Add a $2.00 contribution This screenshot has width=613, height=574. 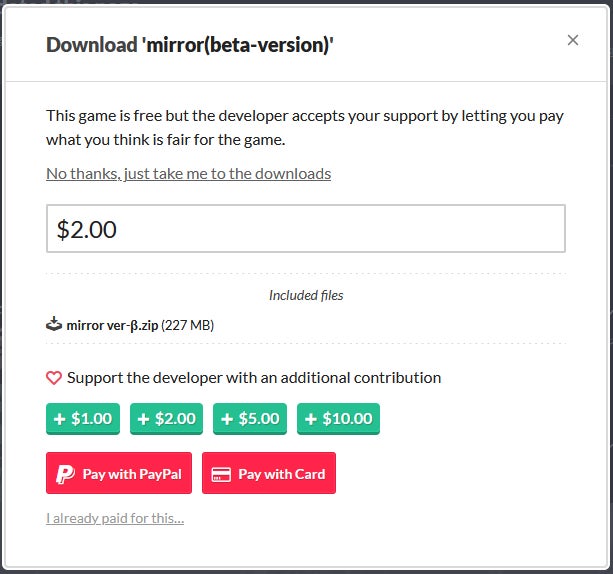pyautogui.click(x=167, y=419)
